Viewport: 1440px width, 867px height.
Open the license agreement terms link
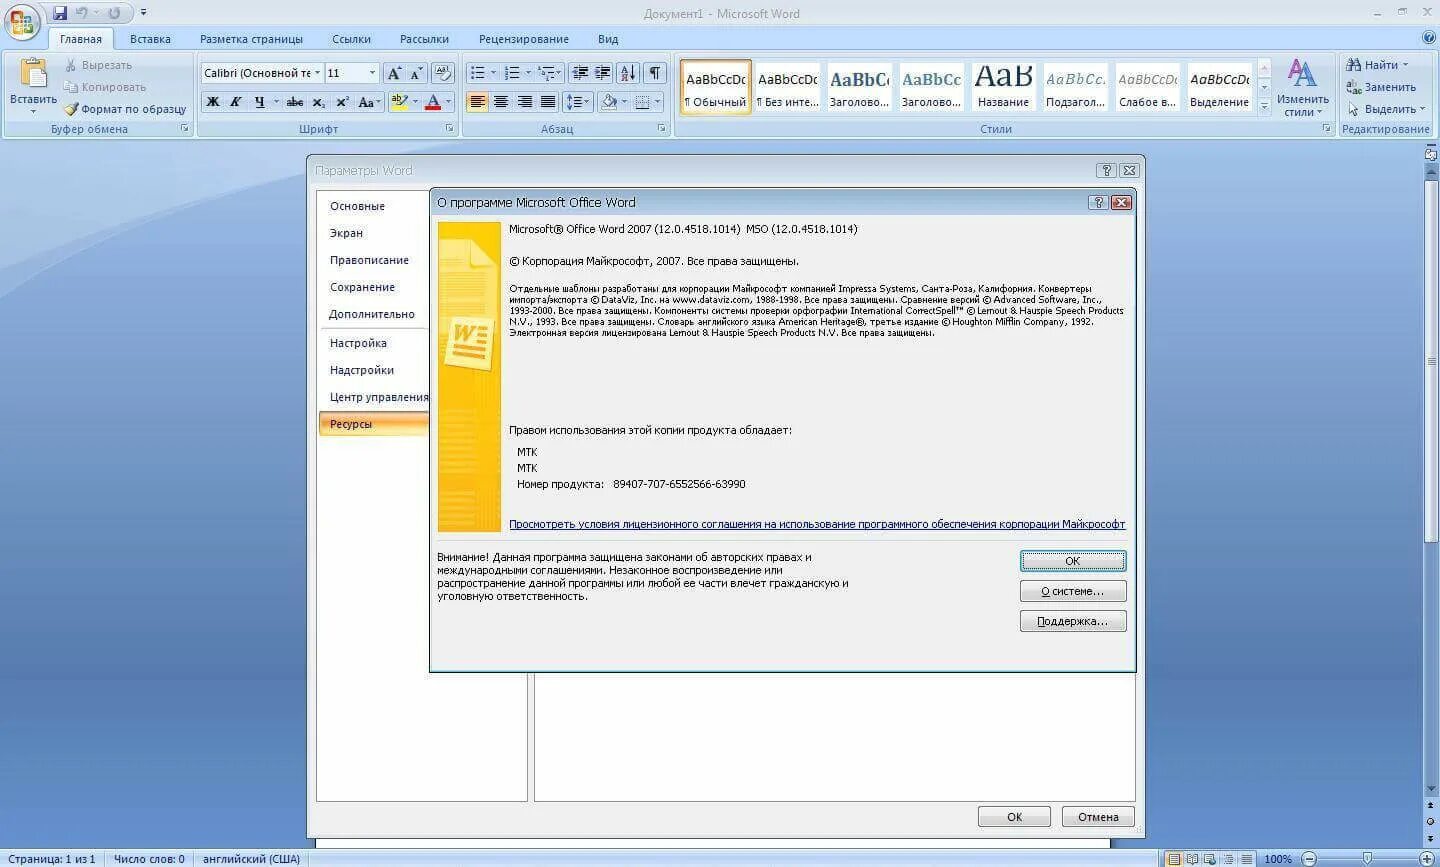[x=817, y=524]
